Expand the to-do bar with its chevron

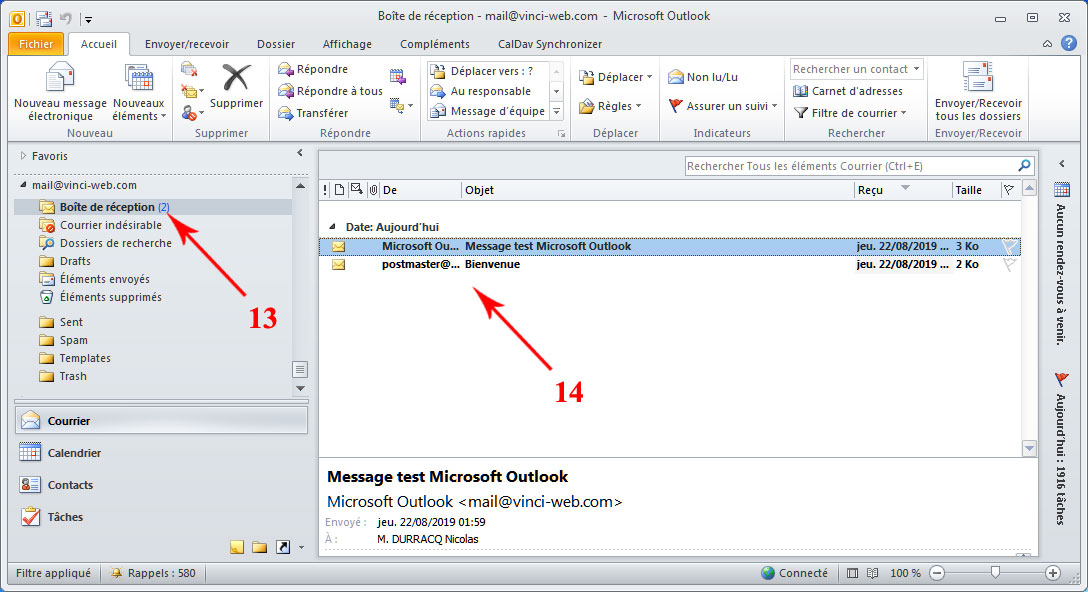(1062, 164)
